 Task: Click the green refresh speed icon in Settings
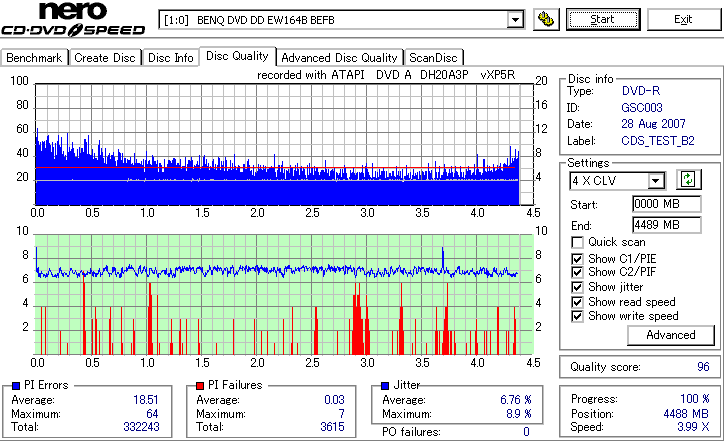point(688,179)
